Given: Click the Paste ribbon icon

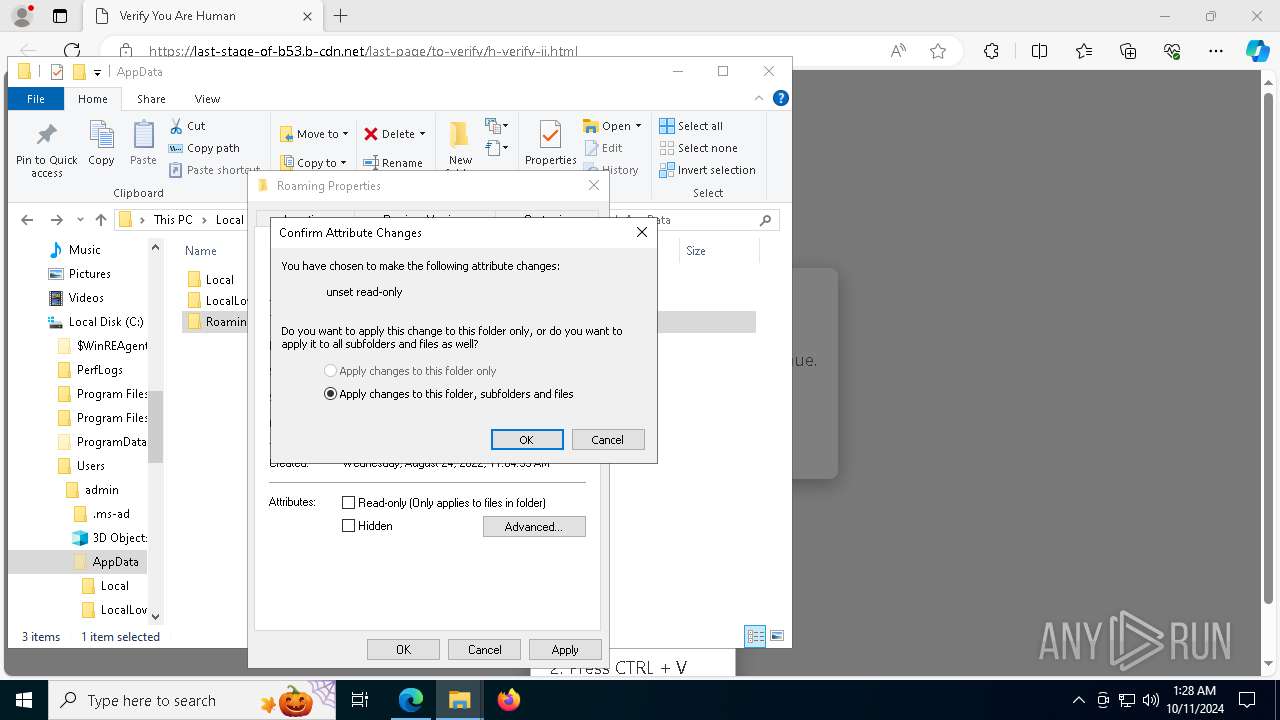Looking at the screenshot, I should tap(143, 143).
